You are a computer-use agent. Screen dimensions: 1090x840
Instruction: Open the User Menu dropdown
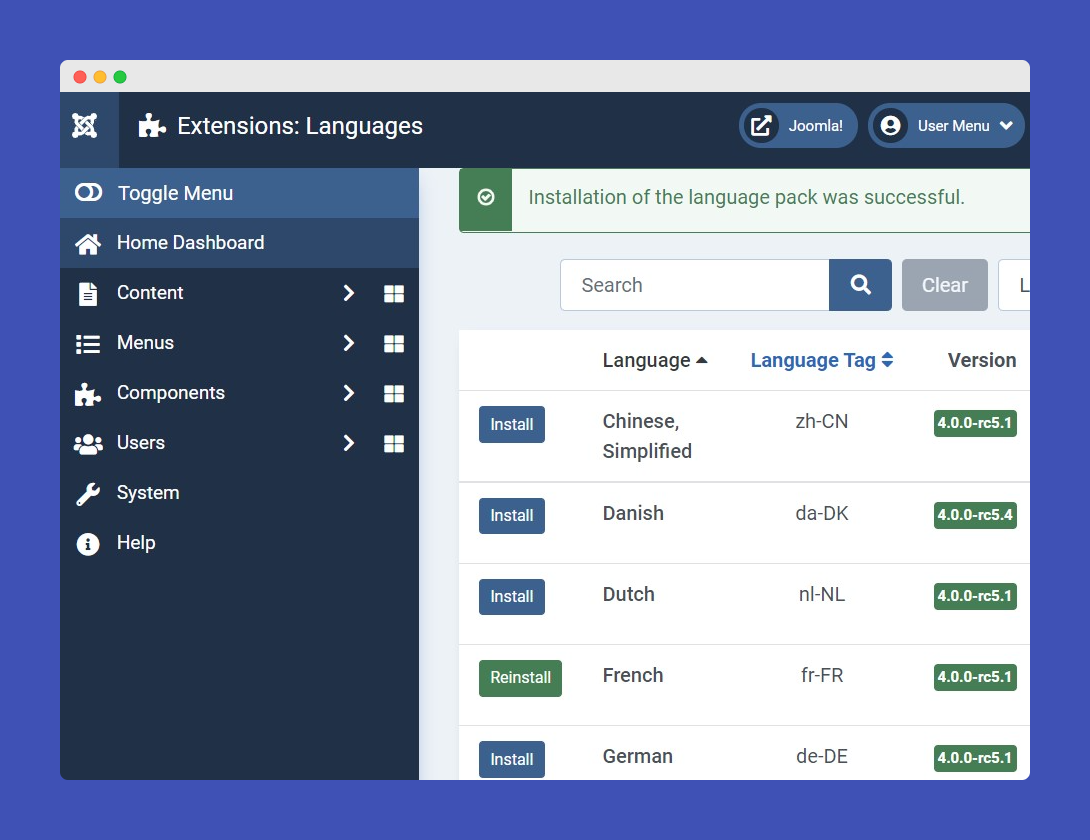click(x=946, y=126)
